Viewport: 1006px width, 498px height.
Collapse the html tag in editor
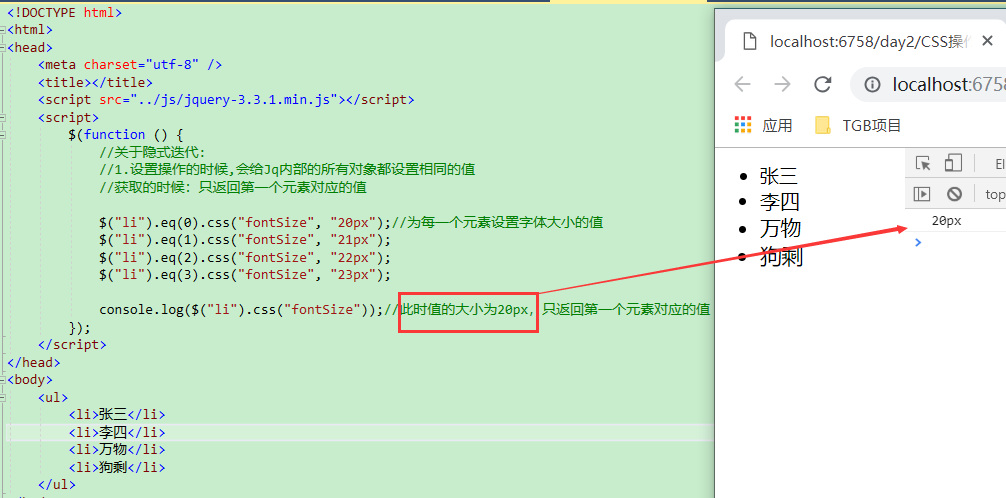3,30
